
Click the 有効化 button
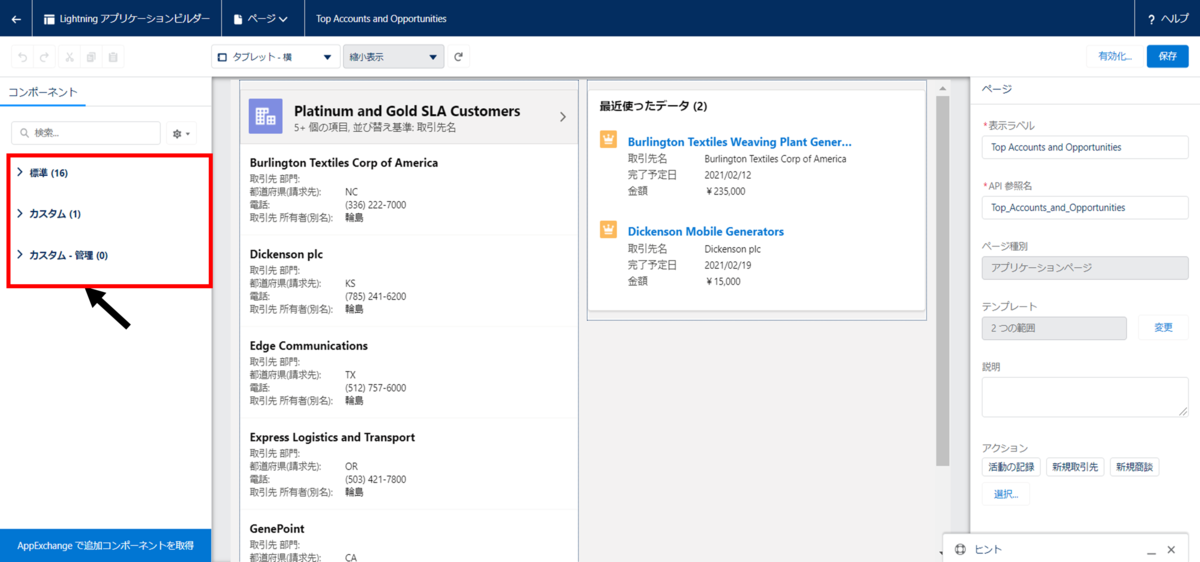pyautogui.click(x=1114, y=57)
